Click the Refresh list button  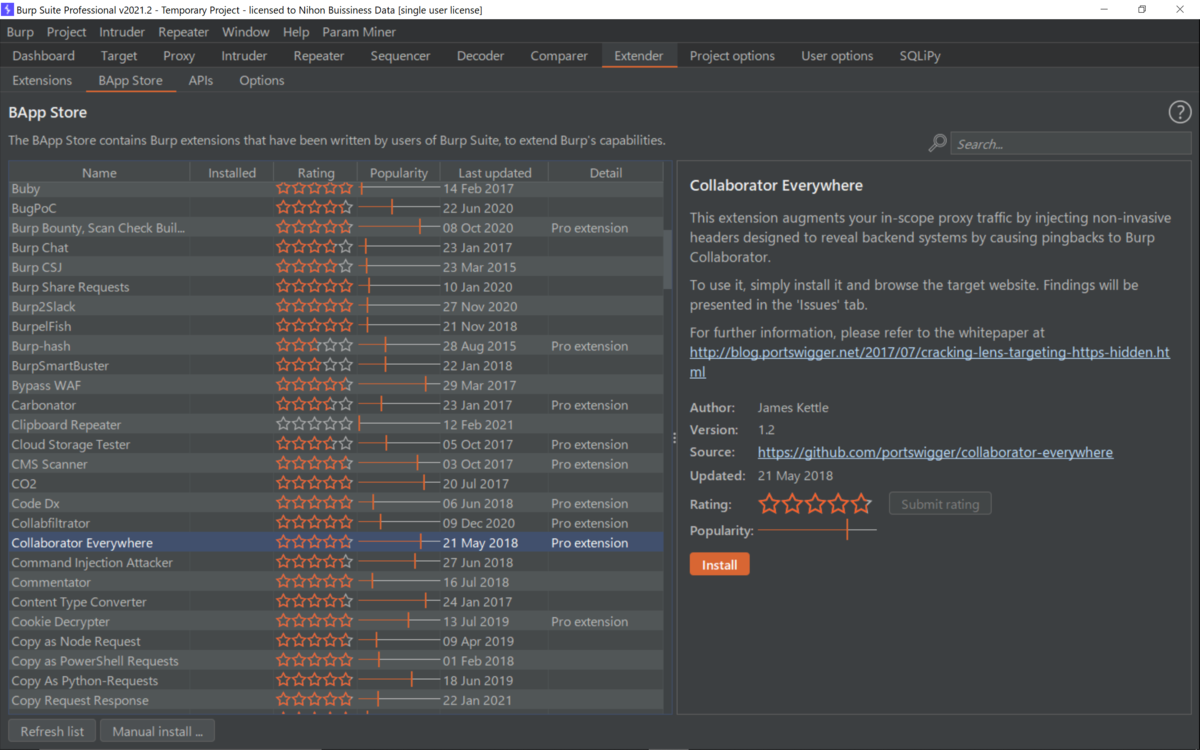click(52, 731)
